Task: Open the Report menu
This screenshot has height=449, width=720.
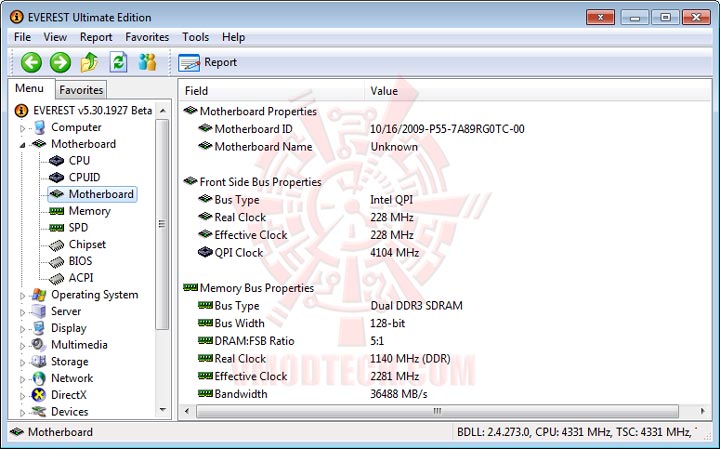Action: 96,37
